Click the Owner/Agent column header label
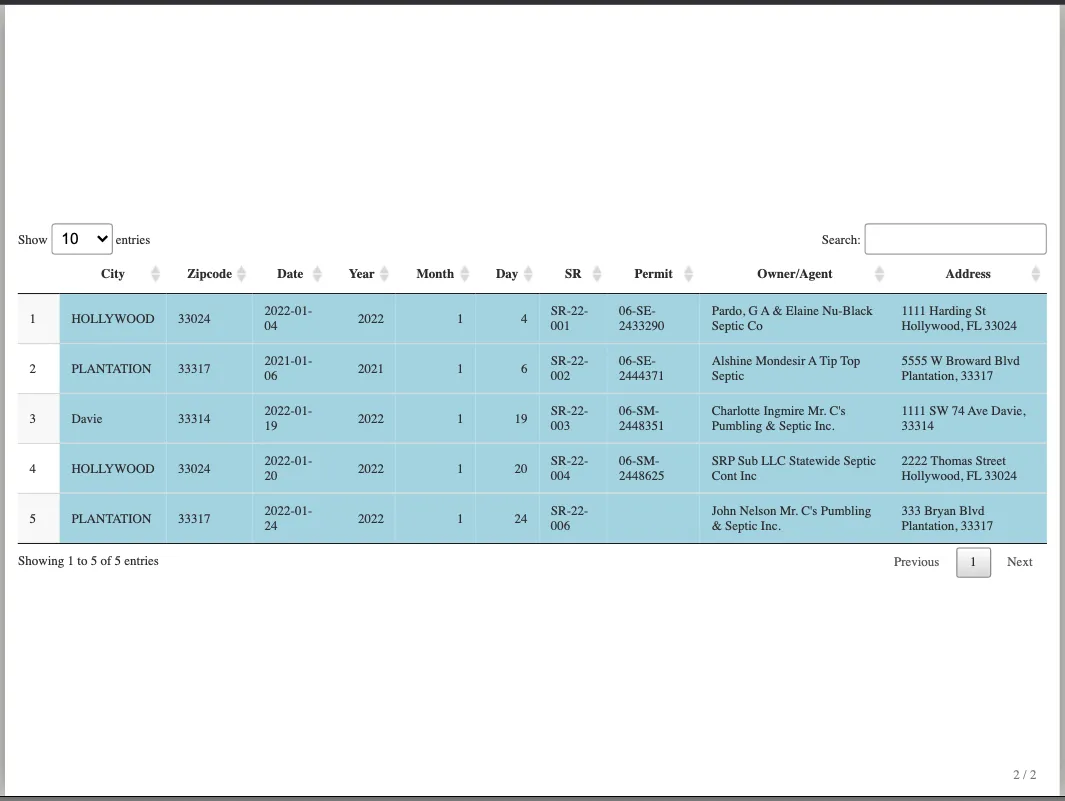The height and width of the screenshot is (801, 1065). (x=795, y=274)
